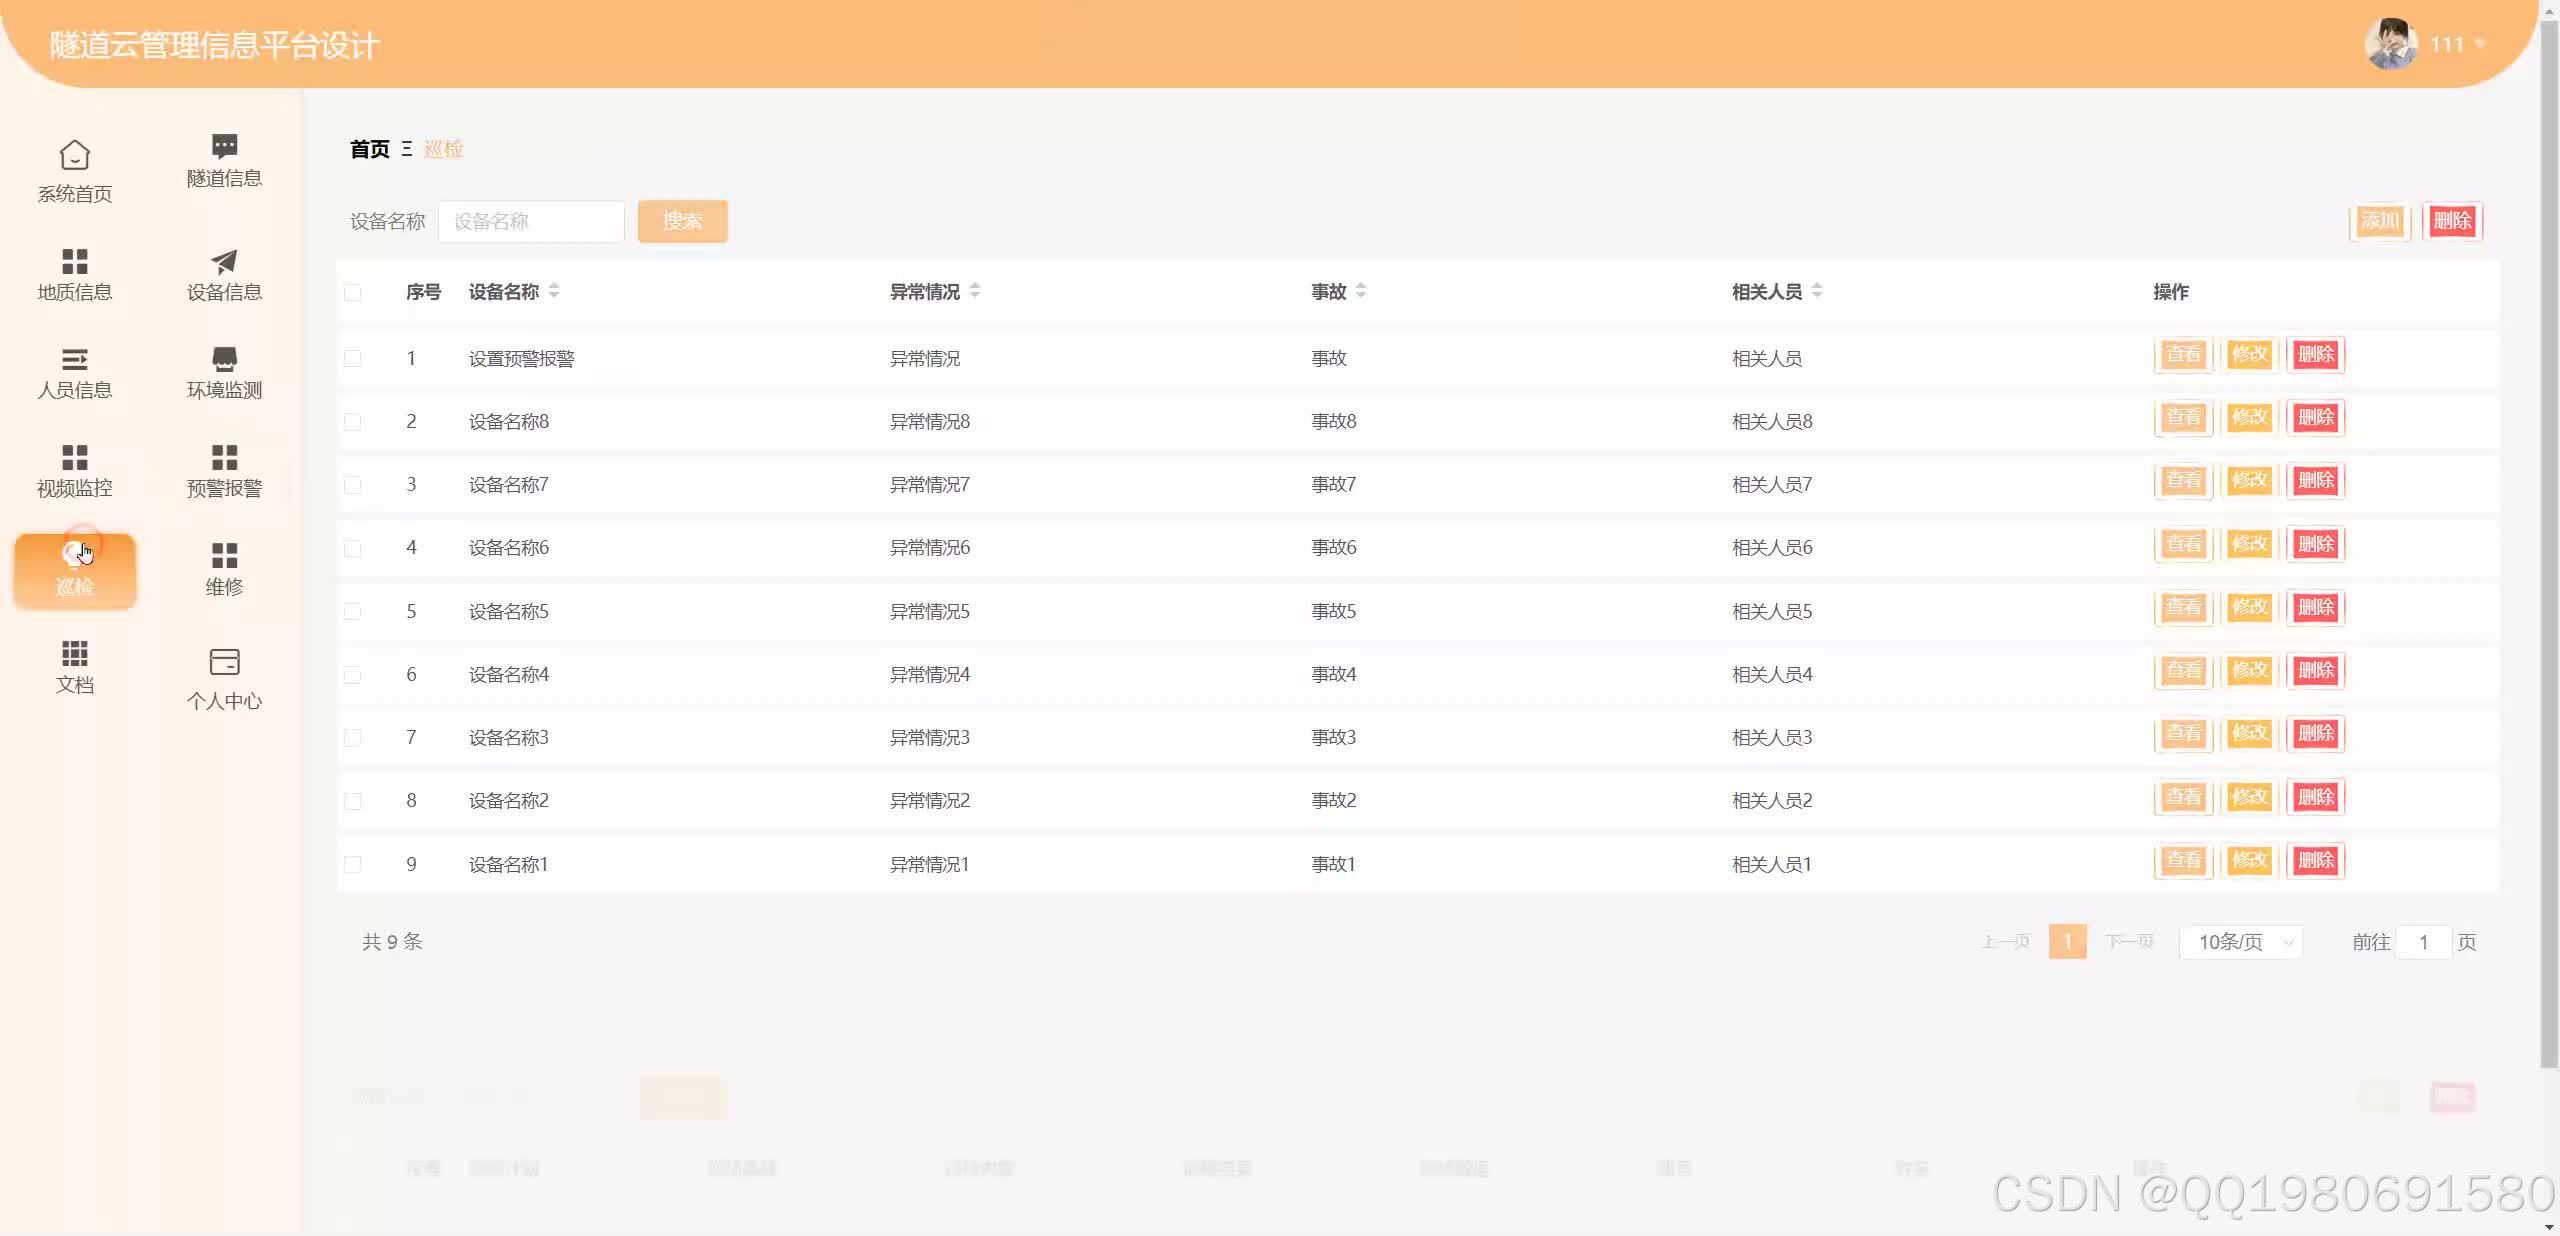Open the 环境监测 store icon
The width and height of the screenshot is (2560, 1236).
[224, 359]
